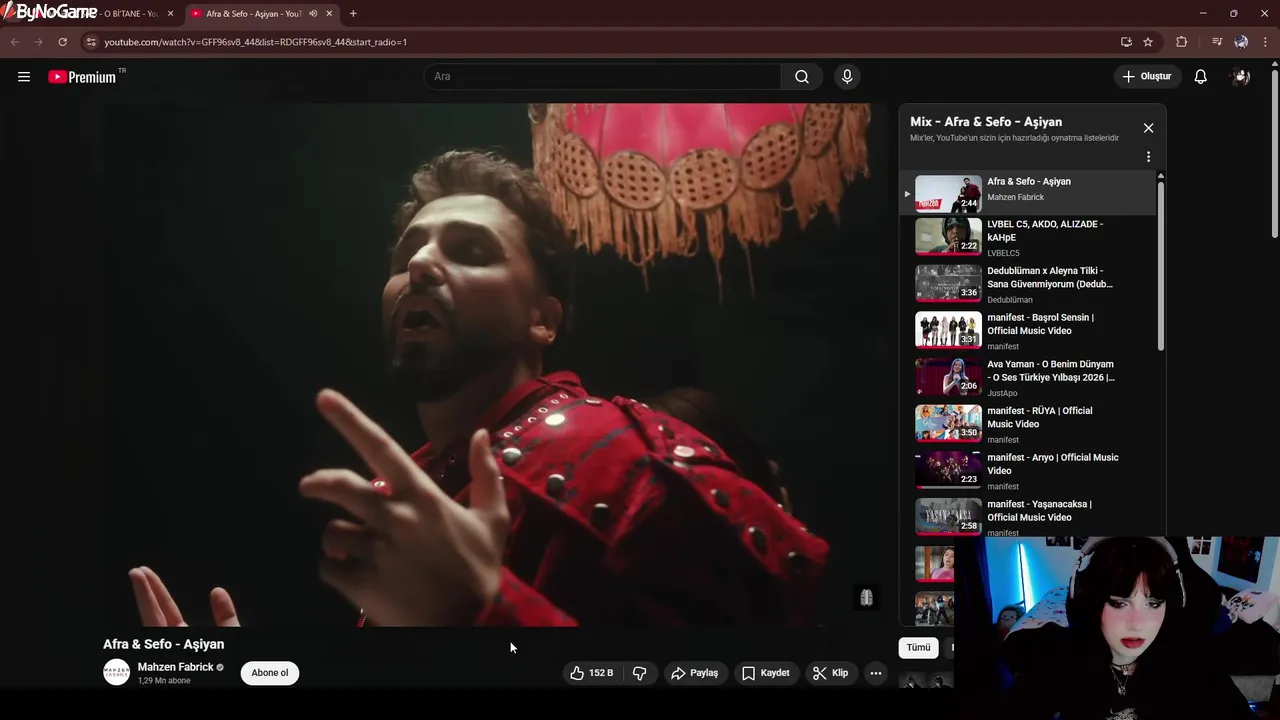Image resolution: width=1280 pixels, height=720 pixels.
Task: Open Mahzen Fabrick channel avatar
Action: pos(117,673)
